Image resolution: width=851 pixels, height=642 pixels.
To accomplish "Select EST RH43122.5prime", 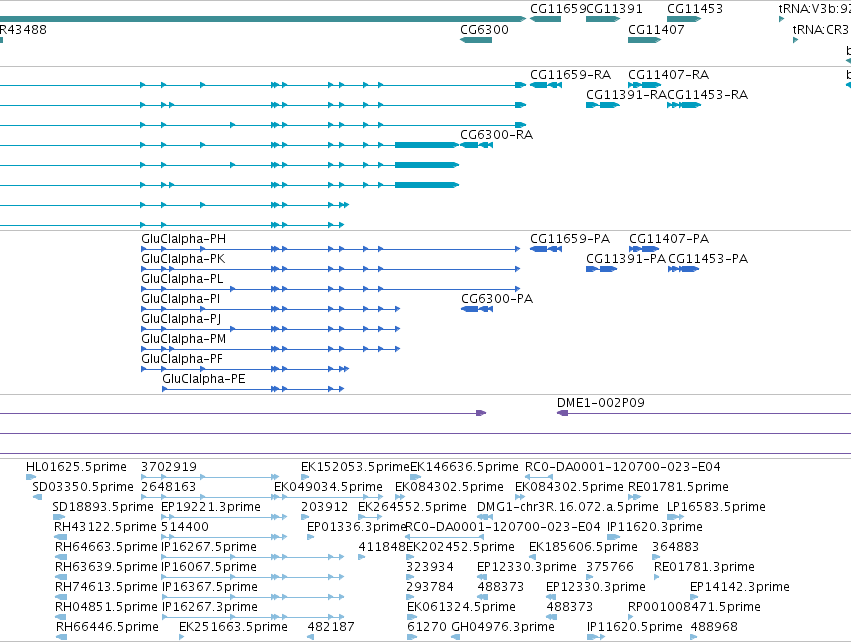I will coord(105,527).
